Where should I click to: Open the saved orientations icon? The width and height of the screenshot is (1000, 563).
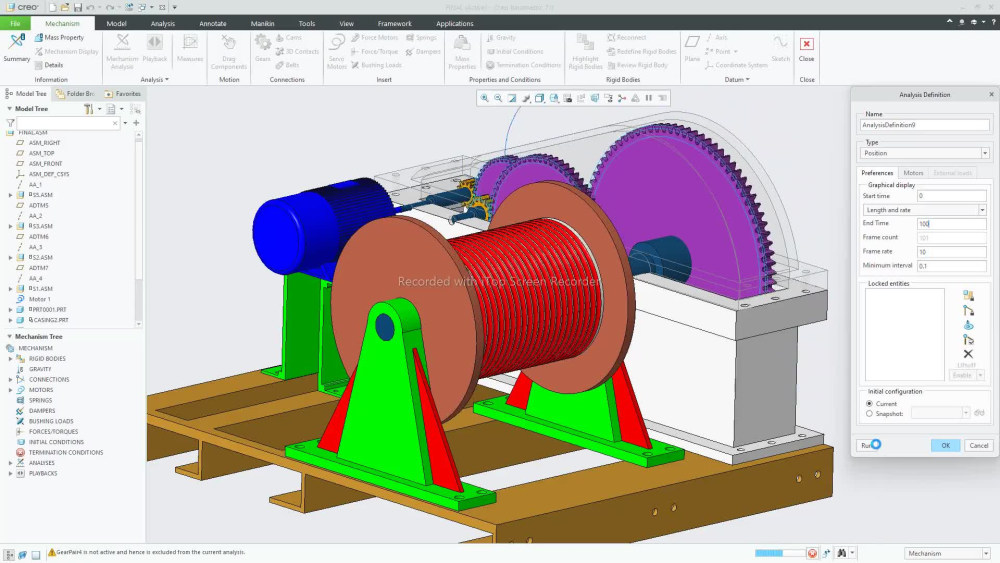tap(554, 98)
